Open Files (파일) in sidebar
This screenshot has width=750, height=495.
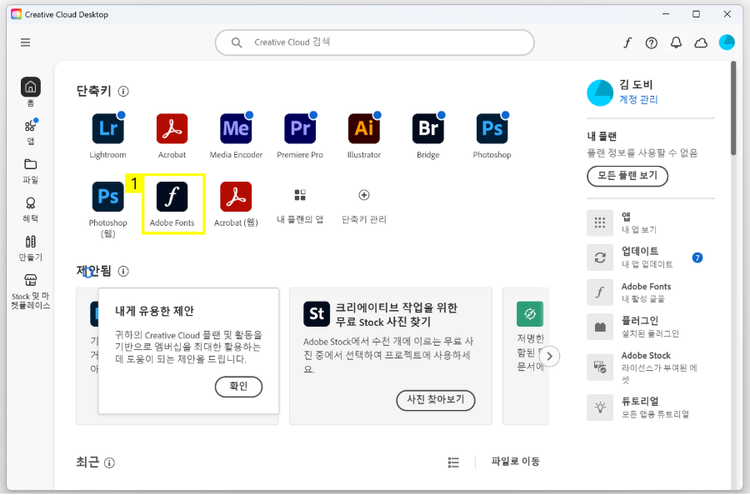pos(31,171)
